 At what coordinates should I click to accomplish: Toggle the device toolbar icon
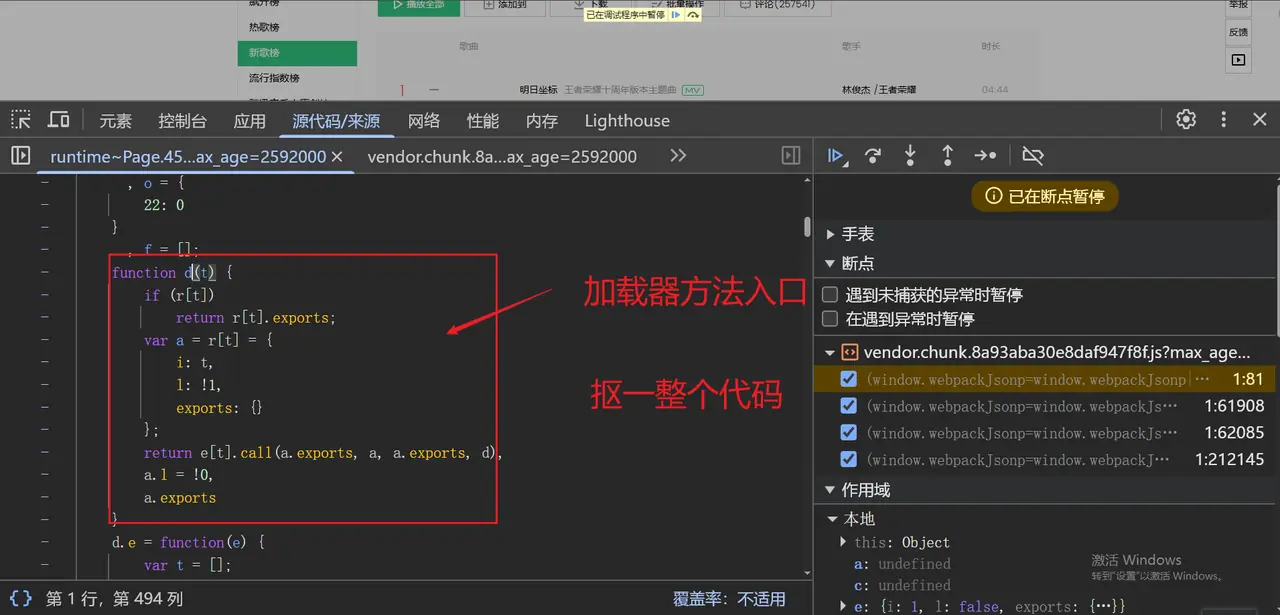(59, 120)
